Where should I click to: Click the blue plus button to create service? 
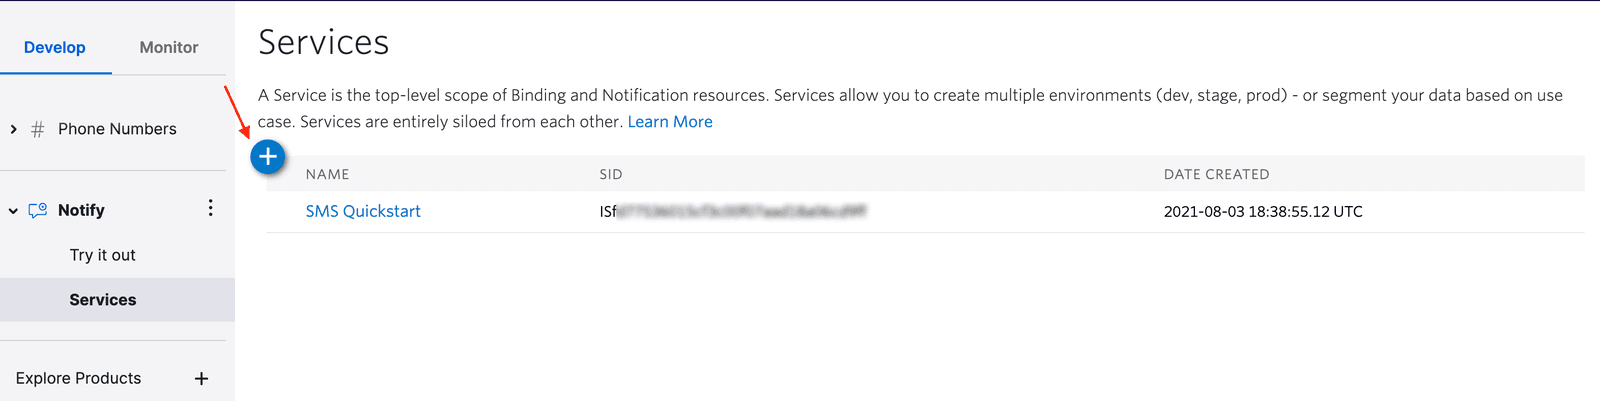coord(268,157)
